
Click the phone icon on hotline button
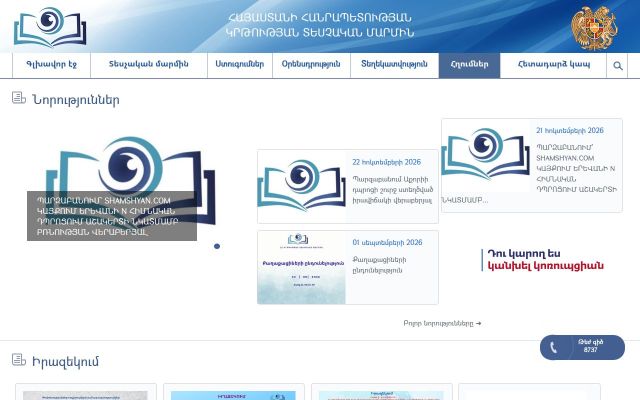click(553, 347)
